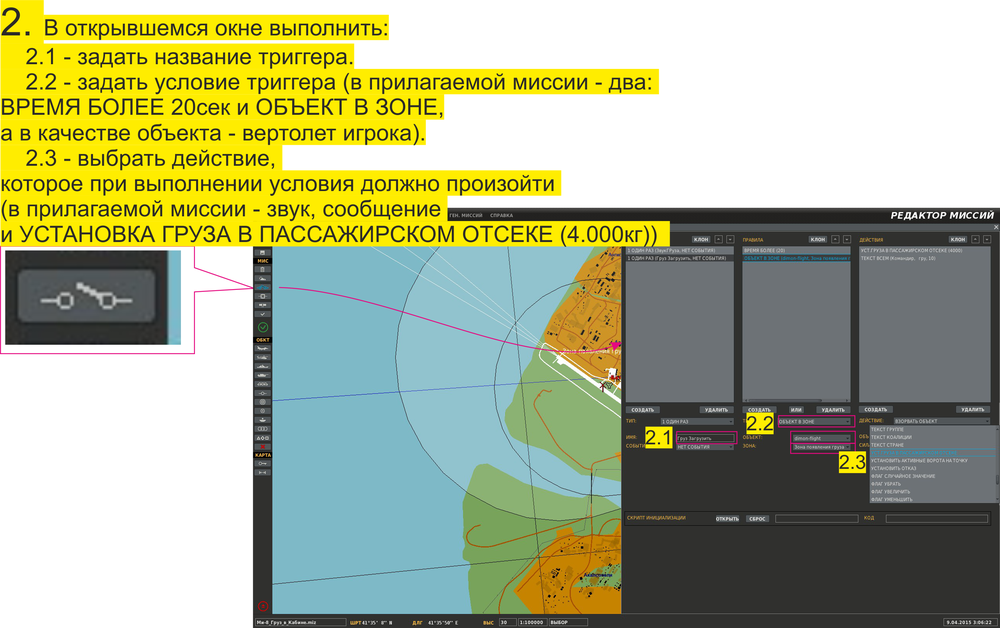
Task: Click the init script file path field
Action: pos(816,519)
